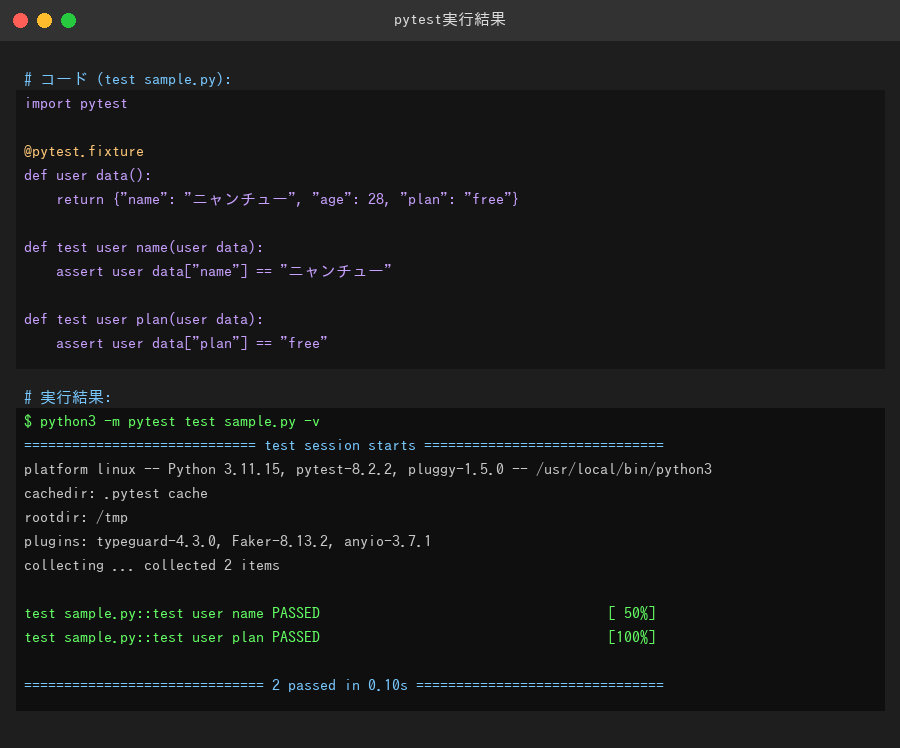Click the "def test_user_name(user_data):" line

point(143,247)
